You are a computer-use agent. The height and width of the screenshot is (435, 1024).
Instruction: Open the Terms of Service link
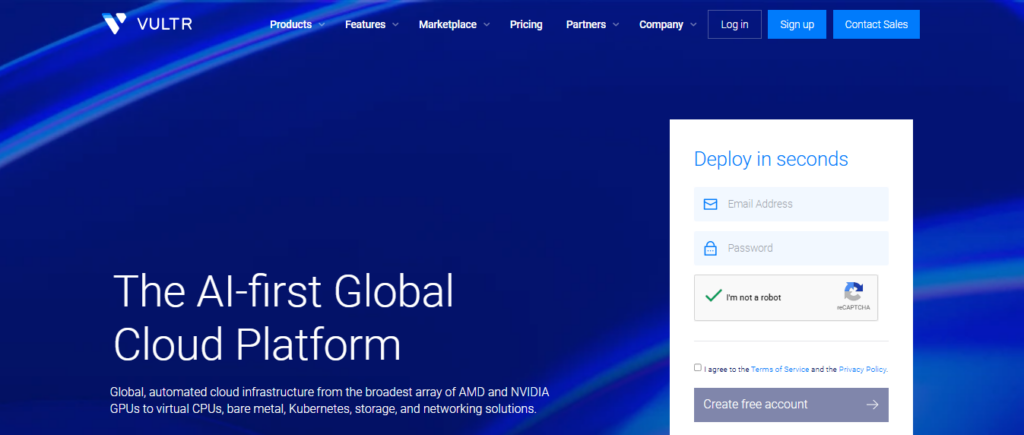click(x=780, y=370)
